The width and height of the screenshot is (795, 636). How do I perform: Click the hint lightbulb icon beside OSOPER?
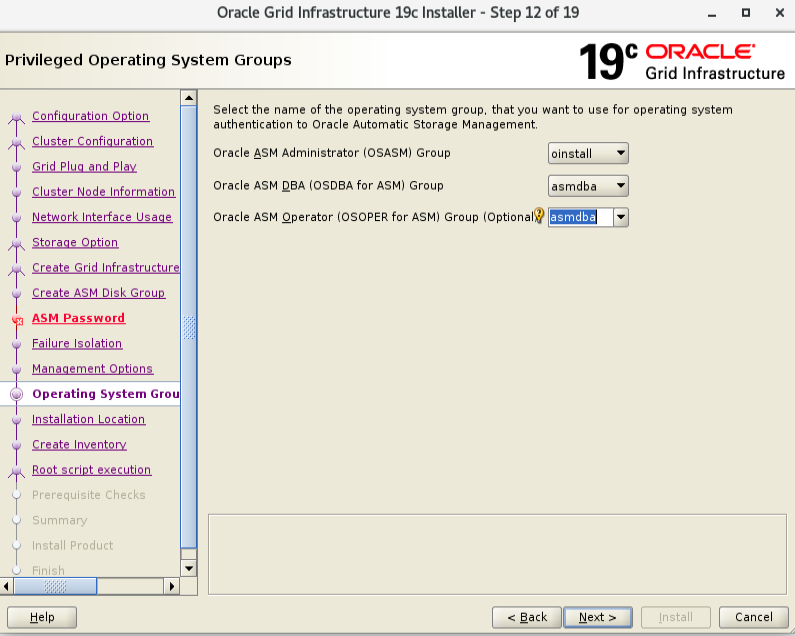539,216
